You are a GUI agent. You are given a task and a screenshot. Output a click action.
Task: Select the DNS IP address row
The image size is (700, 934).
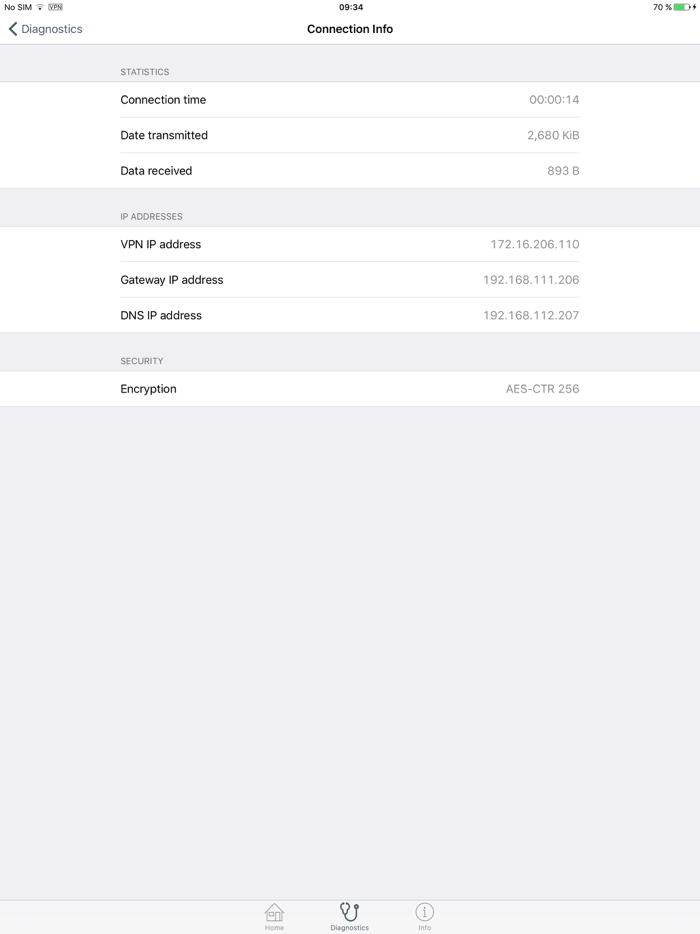click(x=349, y=315)
